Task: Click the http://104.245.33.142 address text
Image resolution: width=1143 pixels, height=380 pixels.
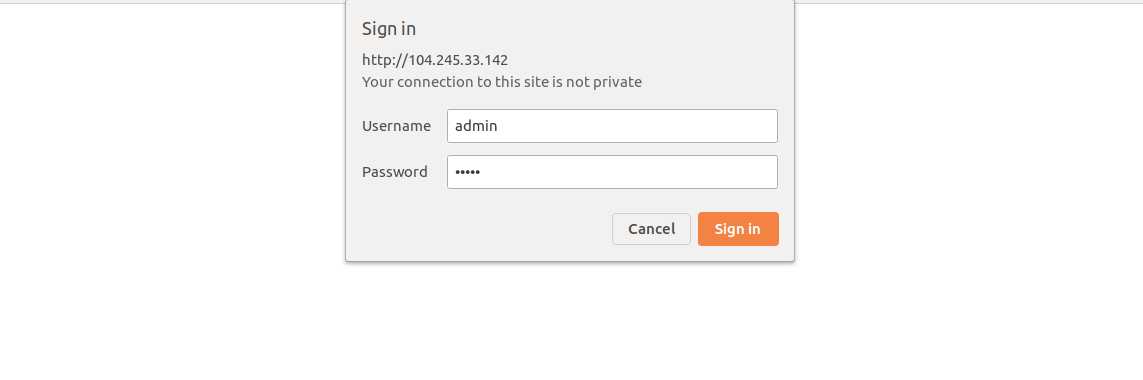Action: [x=435, y=60]
